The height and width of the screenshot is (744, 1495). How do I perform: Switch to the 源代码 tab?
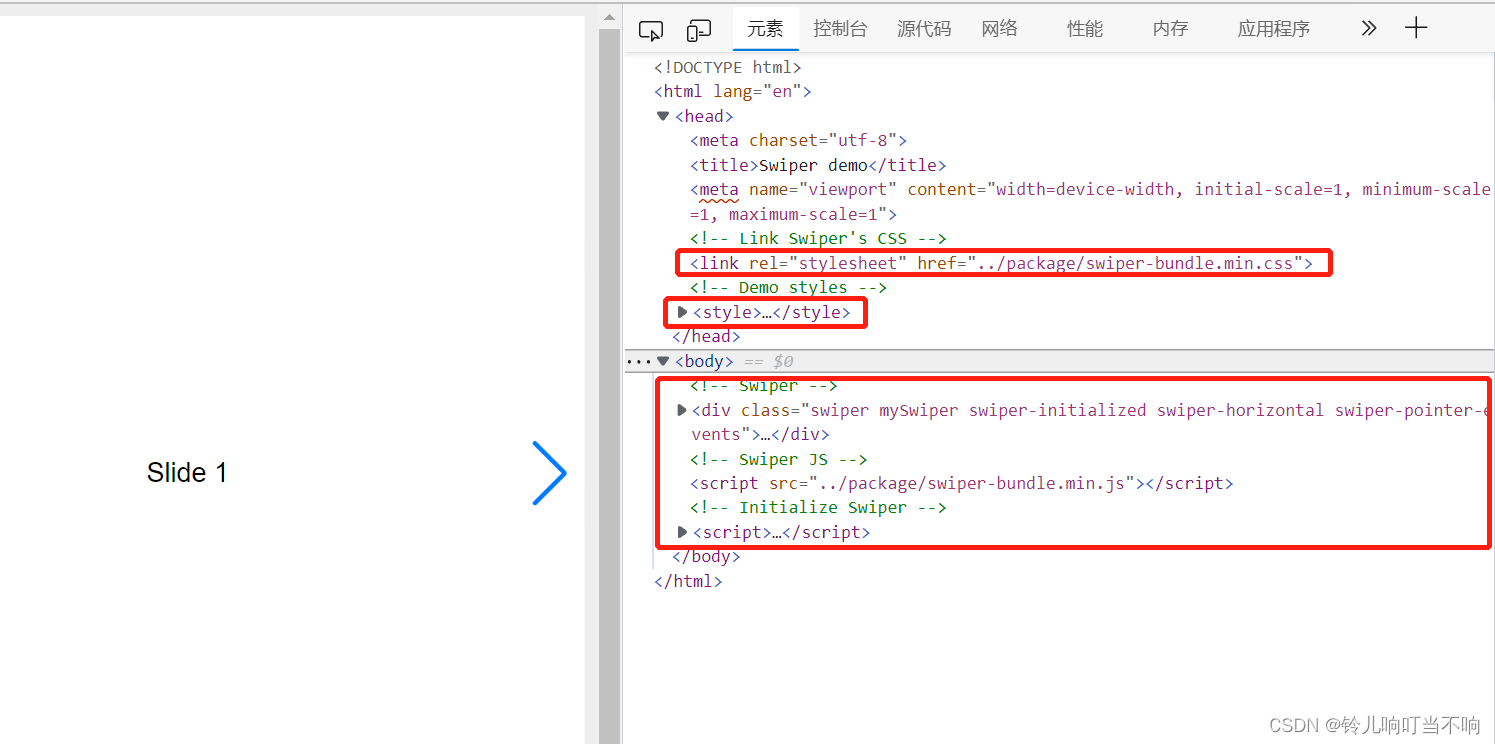924,29
